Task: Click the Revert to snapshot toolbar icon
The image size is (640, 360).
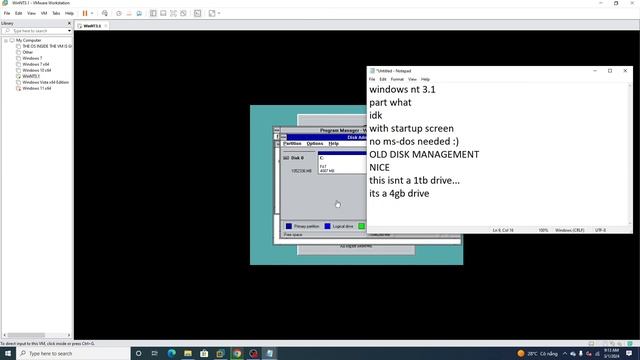Action: (129, 13)
